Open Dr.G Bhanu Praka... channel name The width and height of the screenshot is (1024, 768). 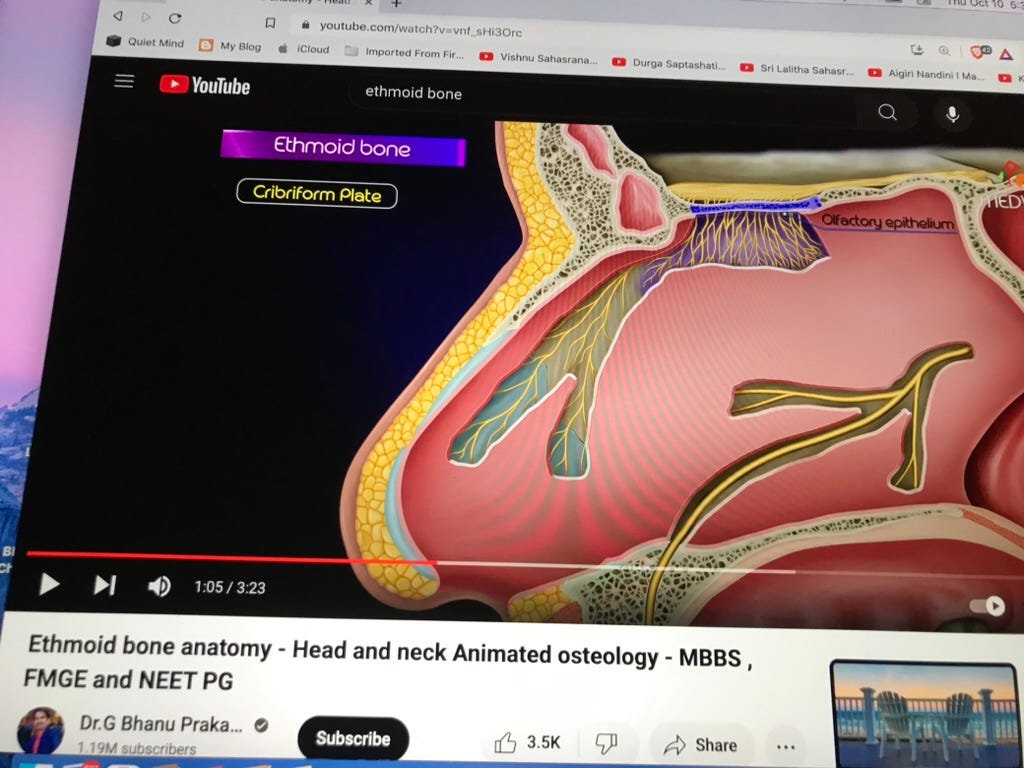[161, 724]
